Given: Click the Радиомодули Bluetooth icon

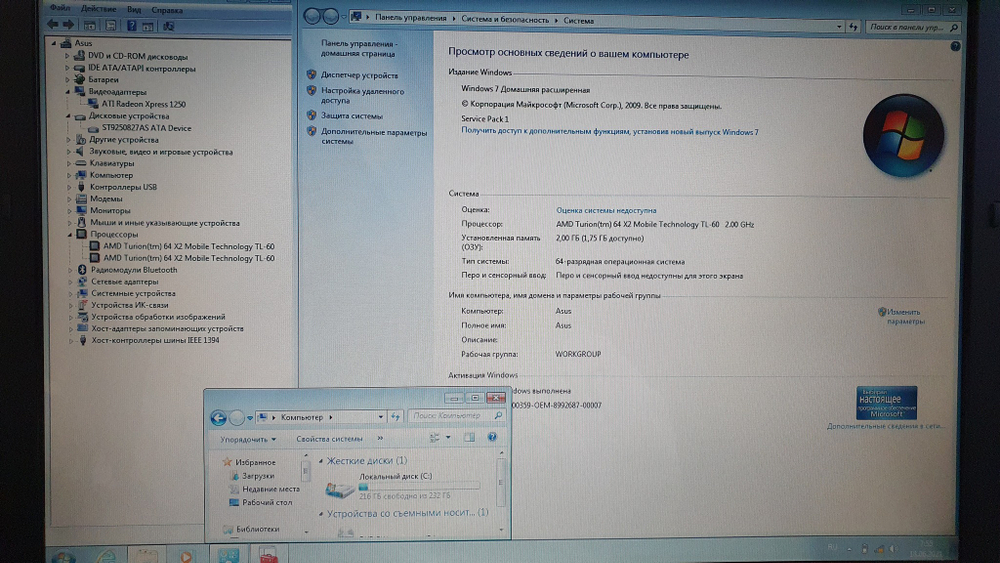Looking at the screenshot, I should coord(82,270).
